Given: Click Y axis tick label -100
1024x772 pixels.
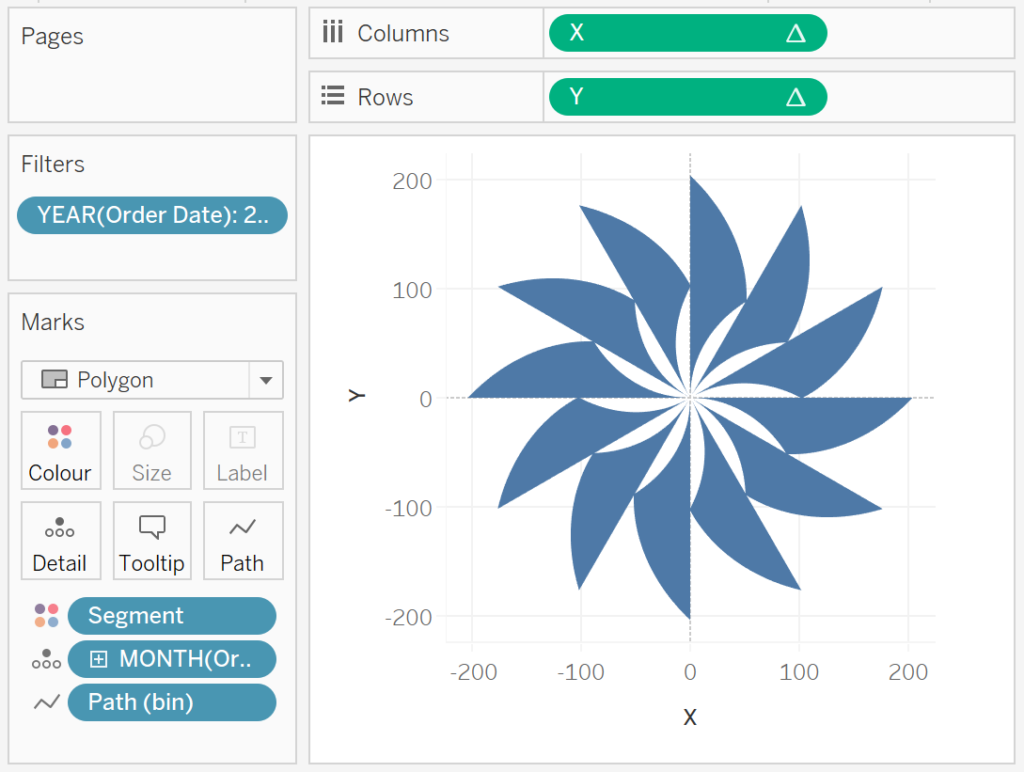Looking at the screenshot, I should 408,508.
